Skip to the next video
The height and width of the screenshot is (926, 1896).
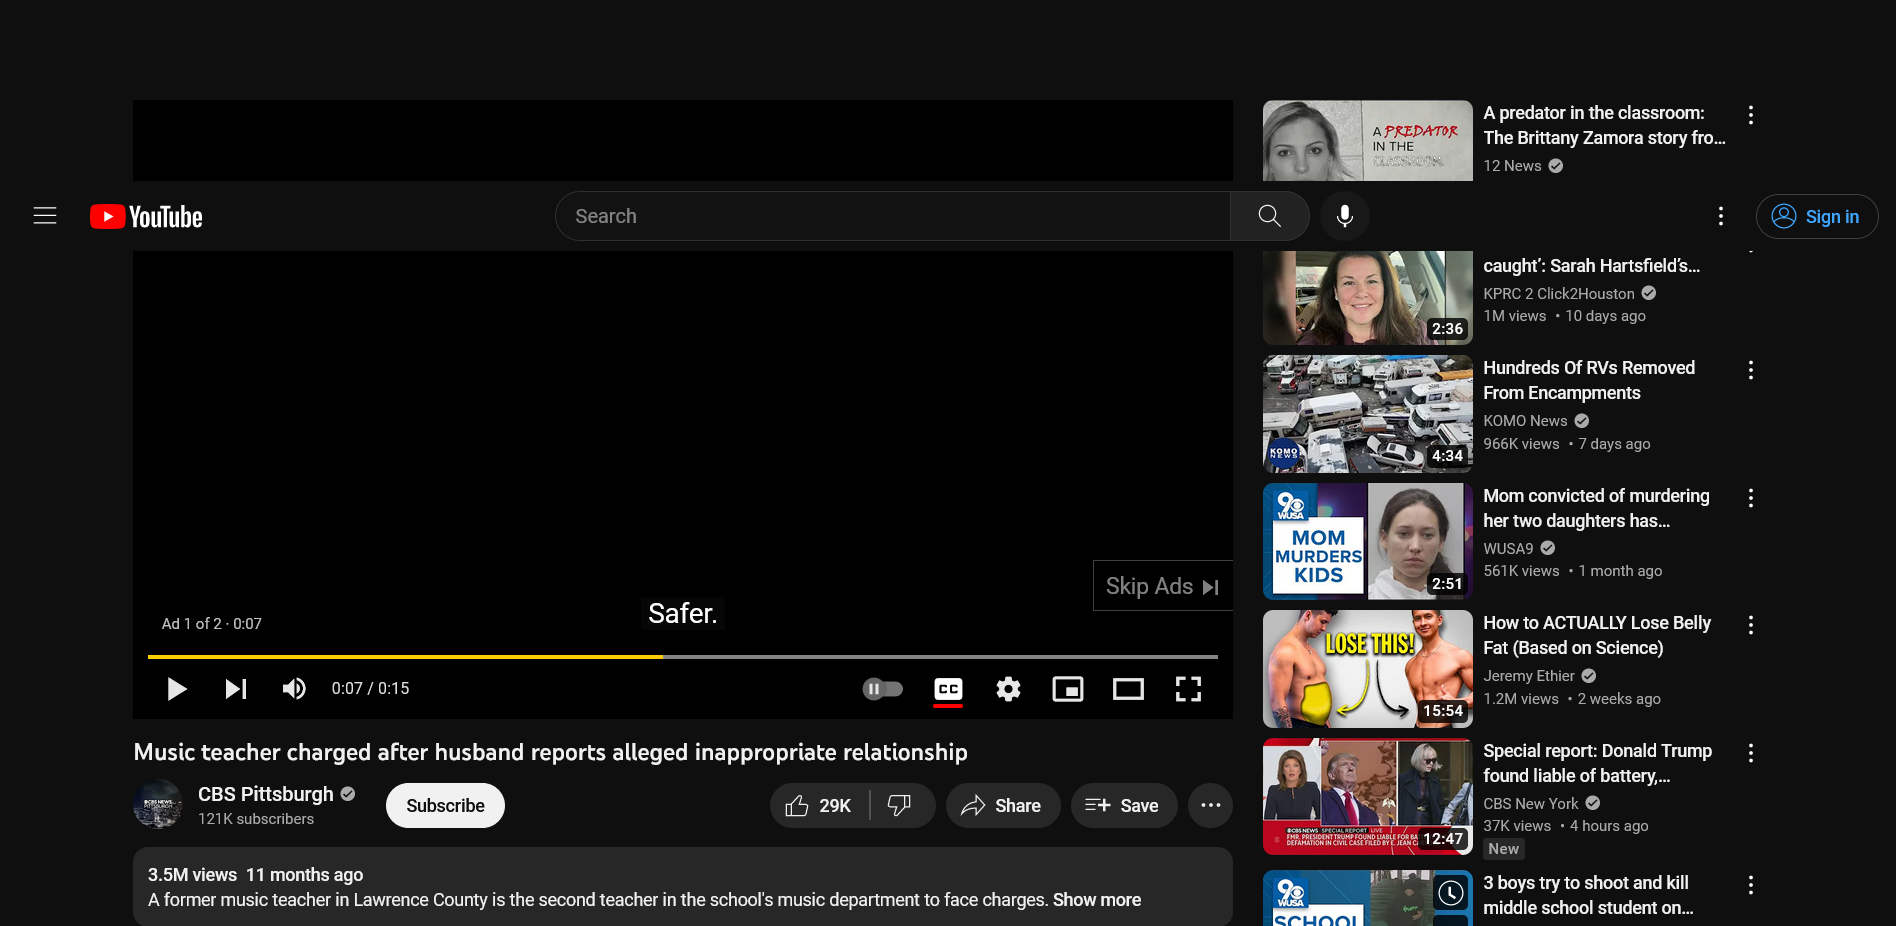point(235,689)
